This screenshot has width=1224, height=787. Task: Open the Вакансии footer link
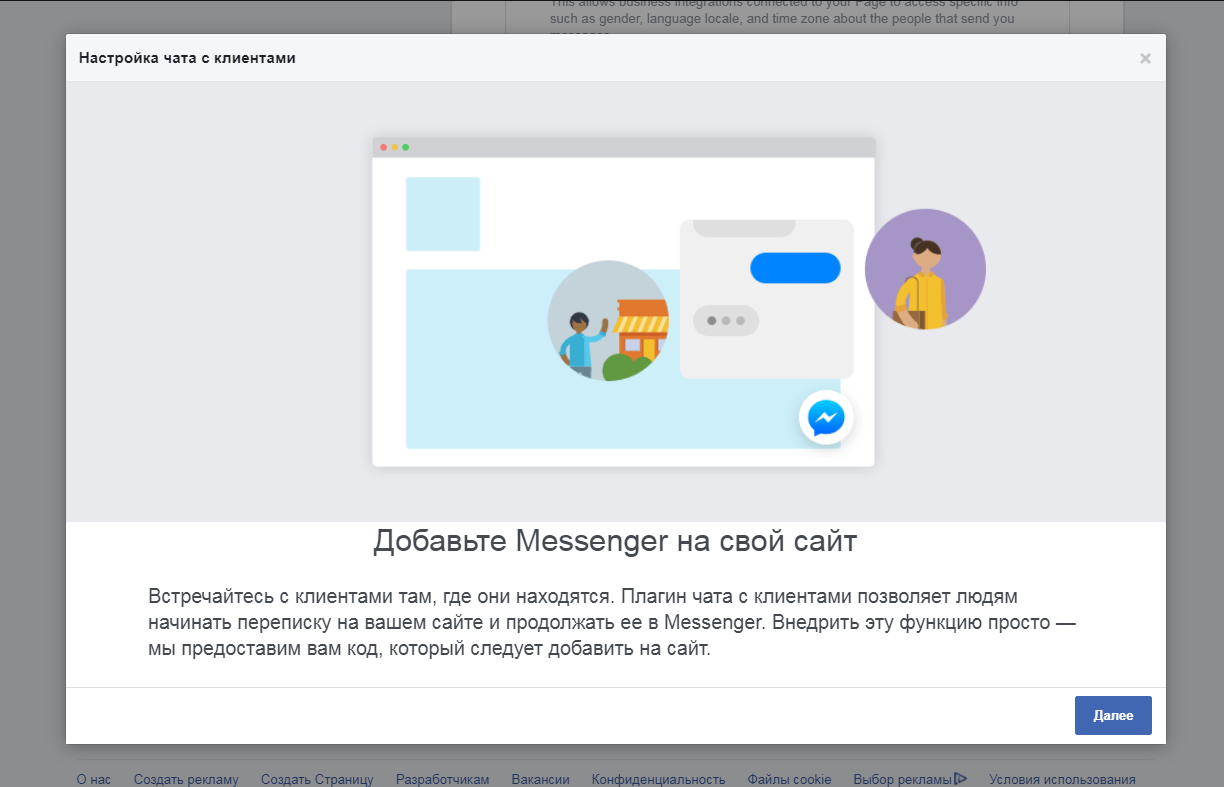pos(540,779)
